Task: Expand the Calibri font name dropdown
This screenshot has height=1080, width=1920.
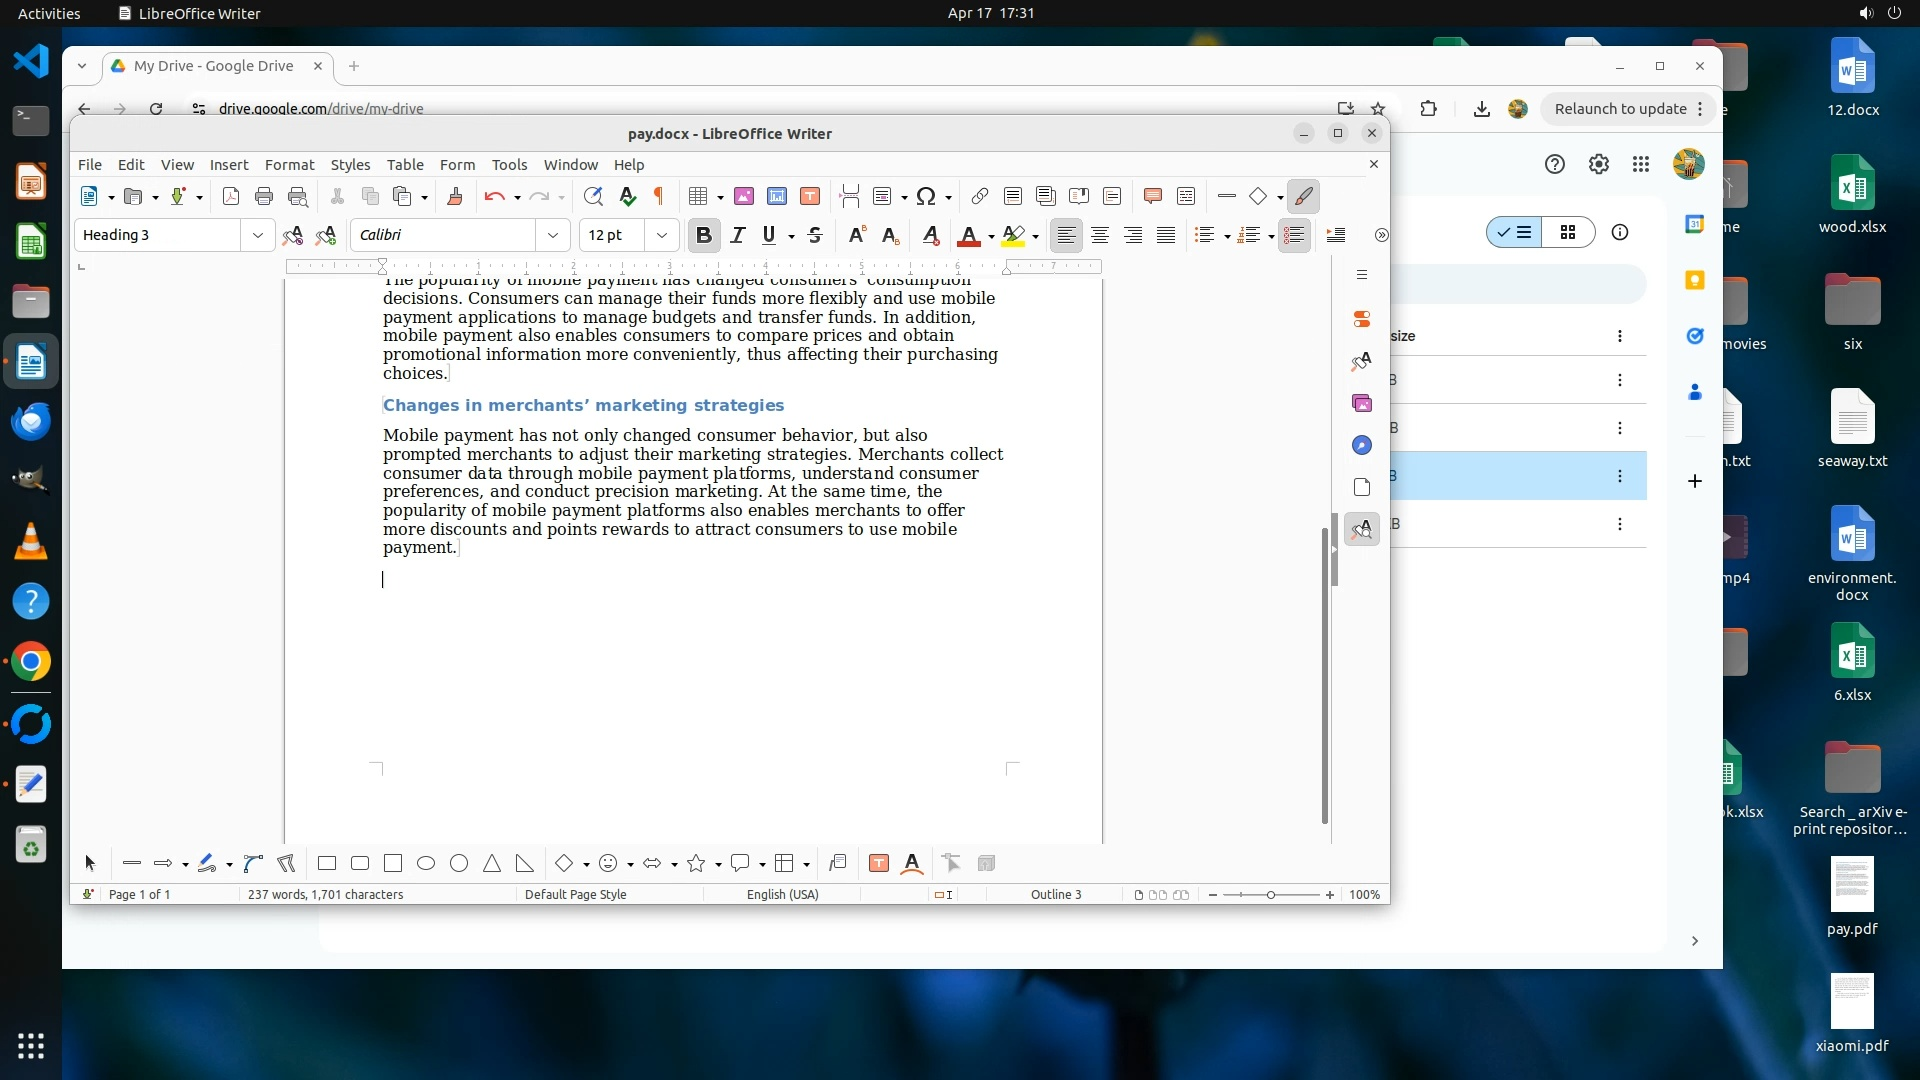Action: coord(553,235)
